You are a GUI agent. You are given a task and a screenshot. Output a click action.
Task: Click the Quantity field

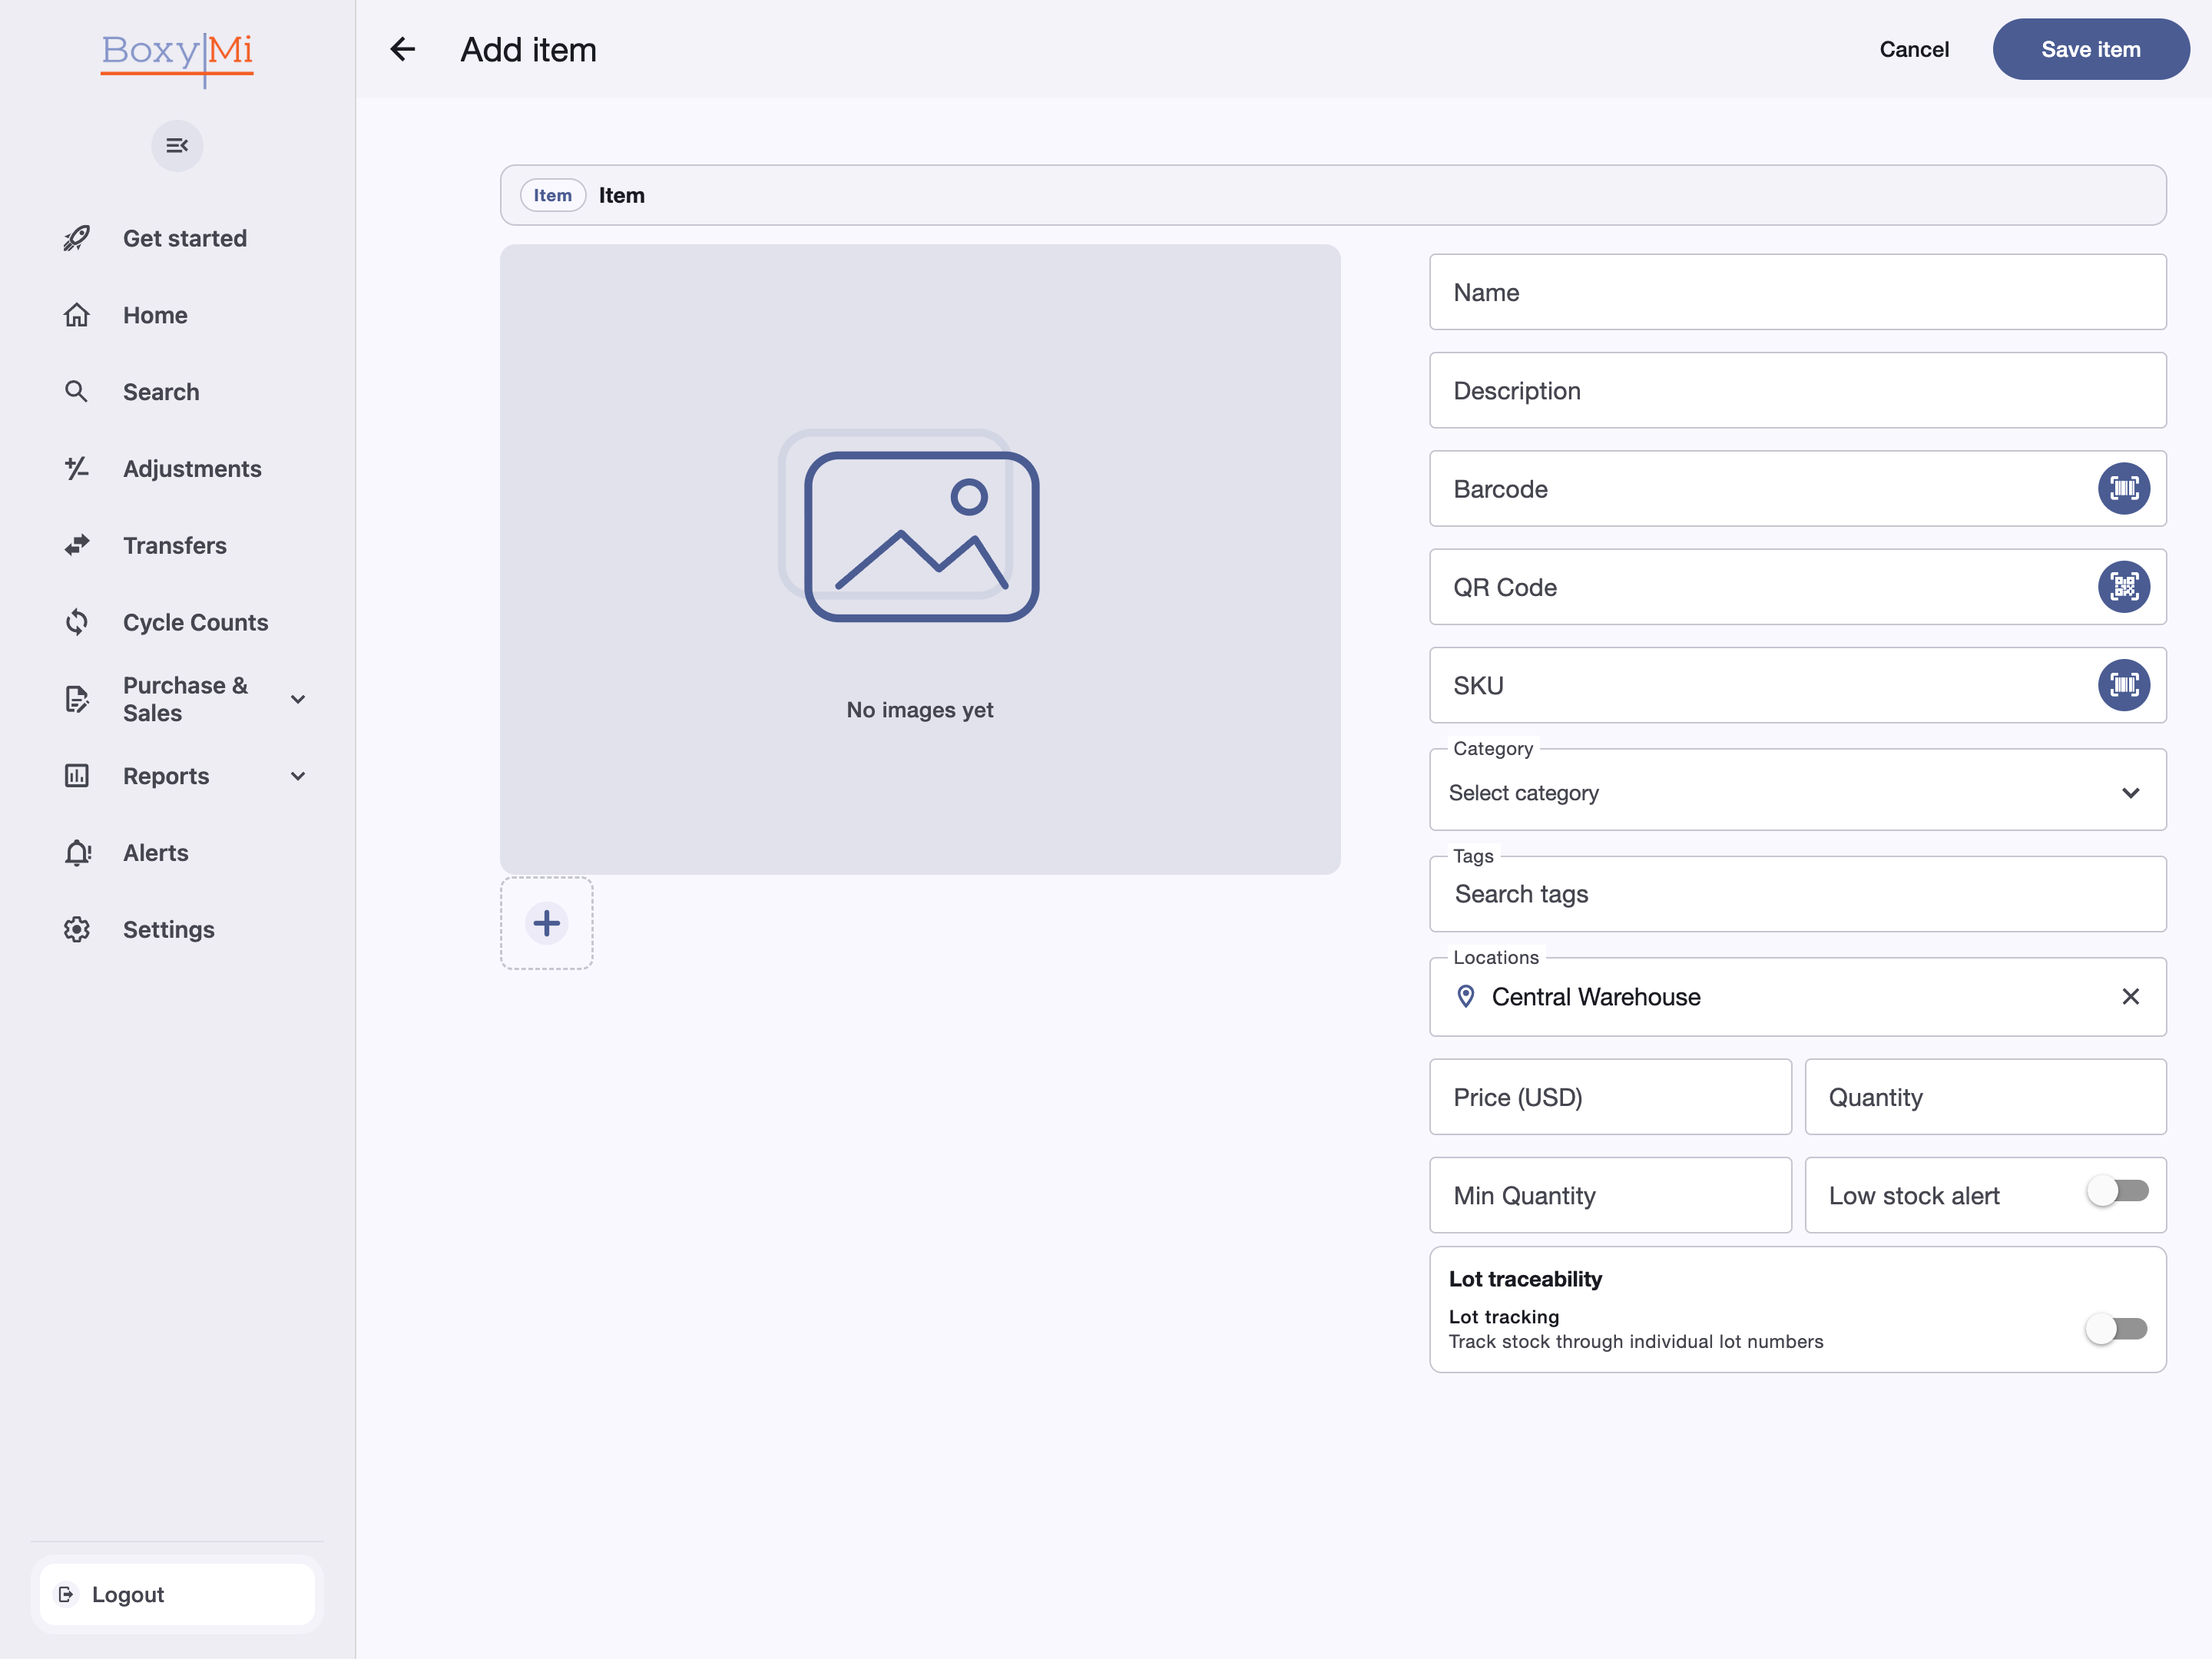click(1986, 1098)
